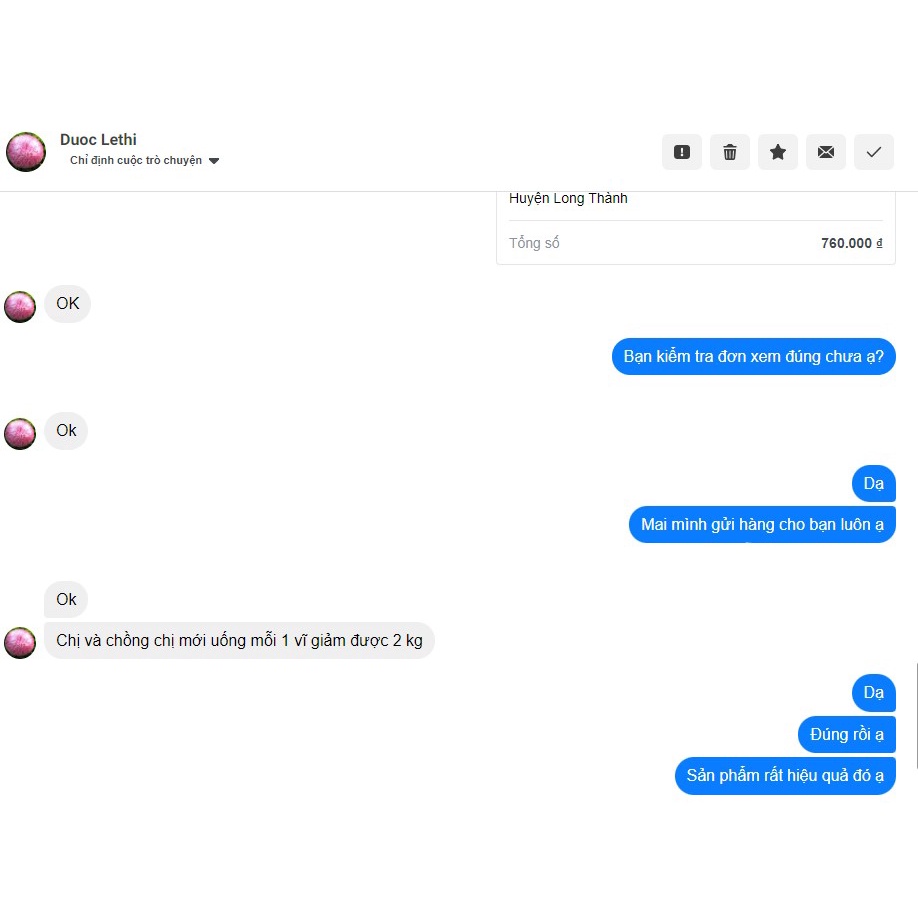Viewport: 918px width, 918px height.
Task: Select the Tổng số 760.000 order total row
Action: pyautogui.click(x=696, y=243)
